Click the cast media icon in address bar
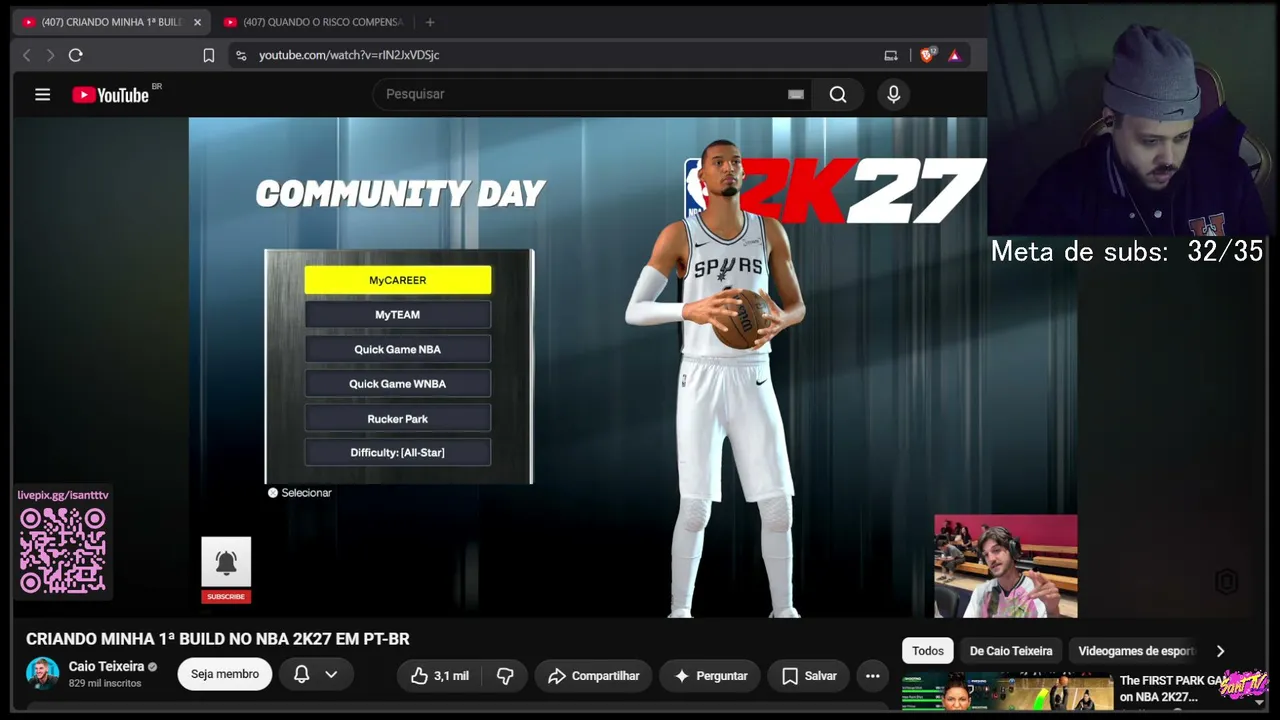The image size is (1280, 720). (x=891, y=55)
